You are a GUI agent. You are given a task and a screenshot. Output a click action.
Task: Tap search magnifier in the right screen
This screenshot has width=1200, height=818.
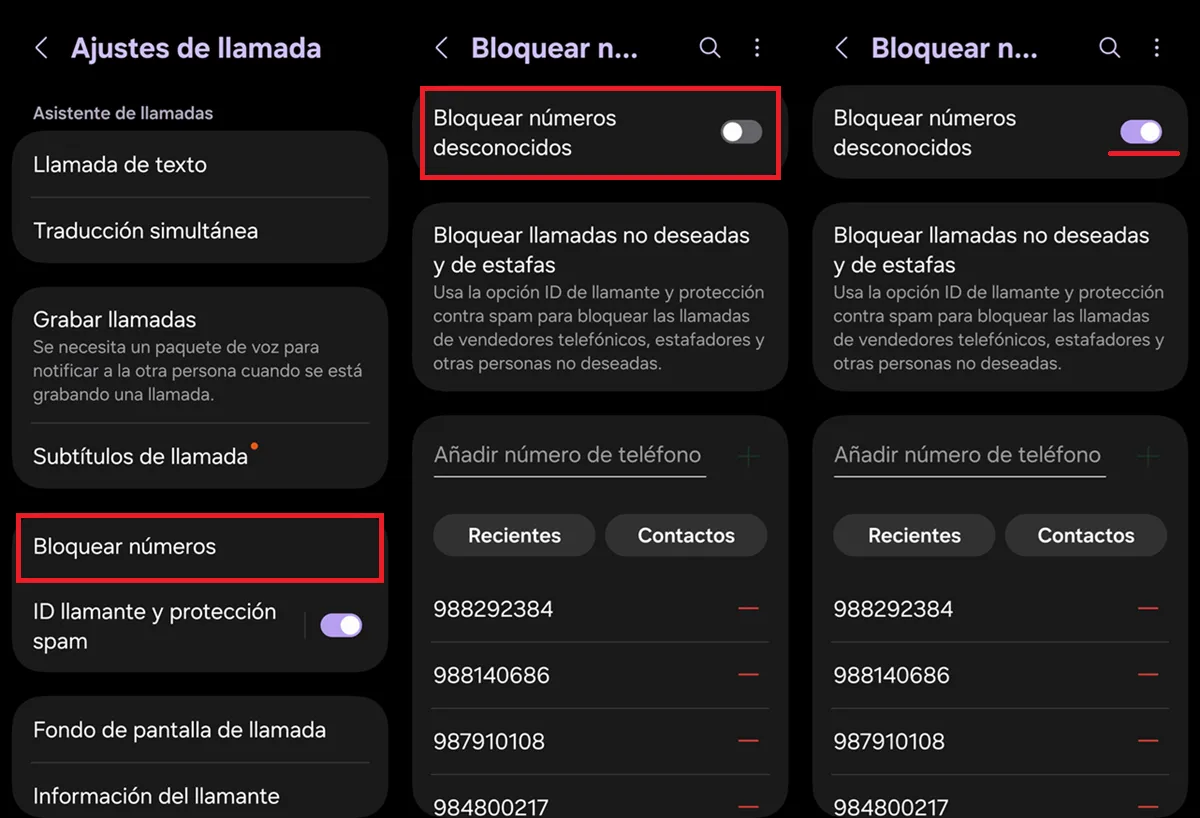[x=1110, y=48]
